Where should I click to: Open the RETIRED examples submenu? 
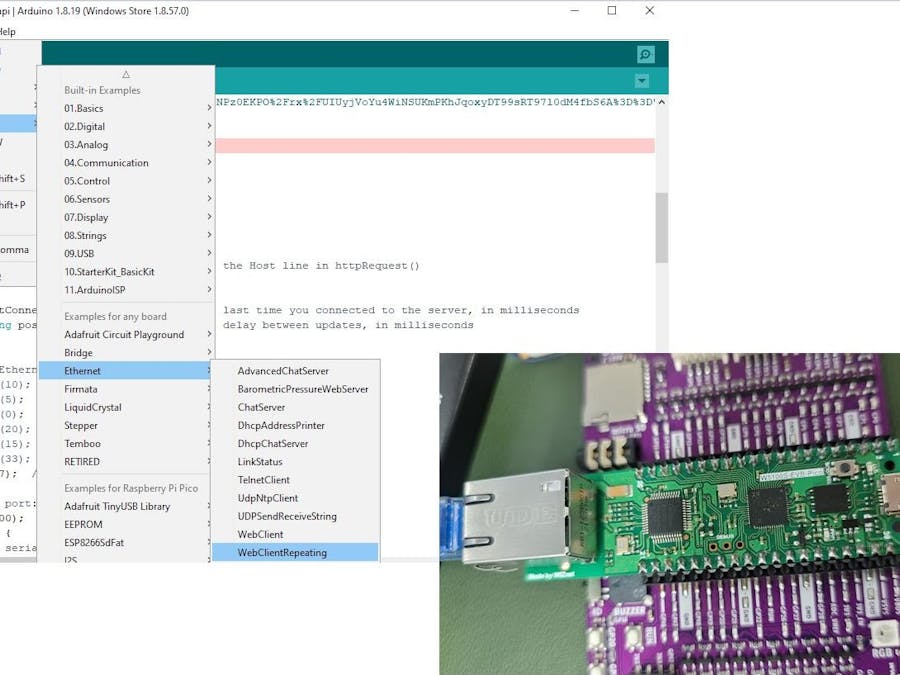(x=126, y=461)
